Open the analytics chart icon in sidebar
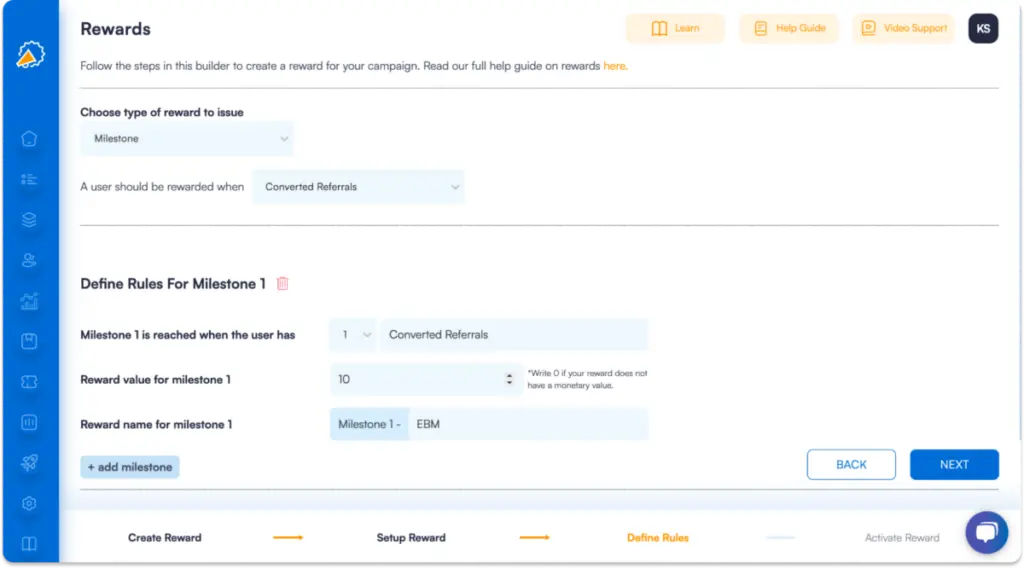Screen dimensions: 1024x568 pos(29,300)
